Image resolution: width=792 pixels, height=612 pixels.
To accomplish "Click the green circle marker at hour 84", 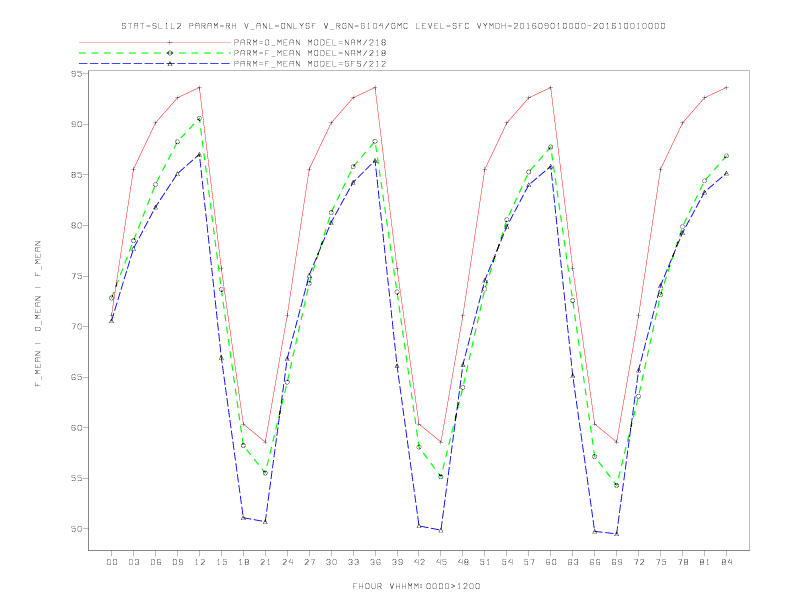I will point(726,156).
